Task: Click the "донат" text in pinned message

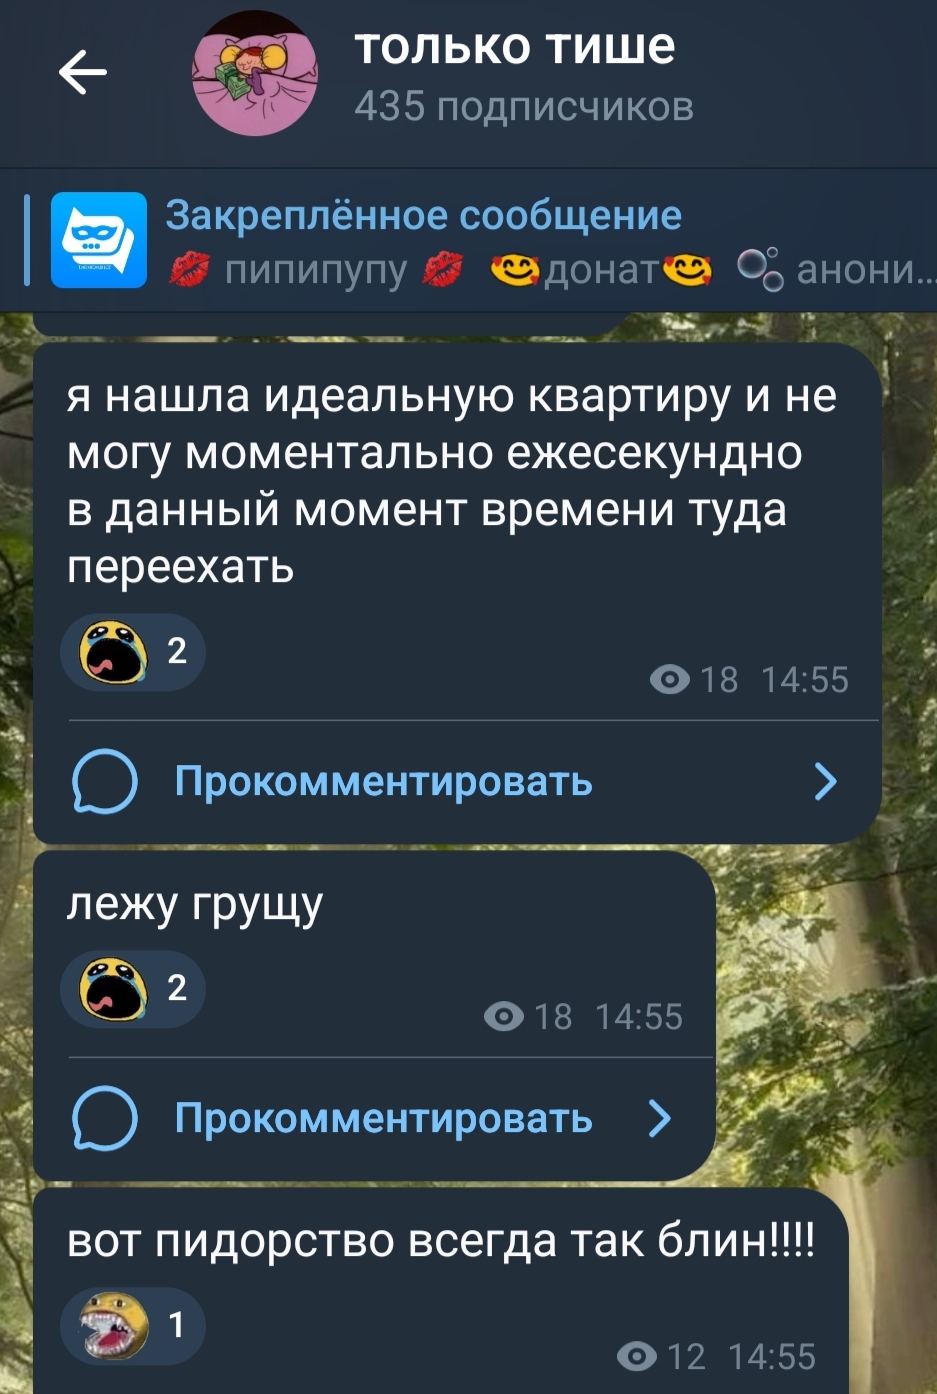Action: pos(602,270)
